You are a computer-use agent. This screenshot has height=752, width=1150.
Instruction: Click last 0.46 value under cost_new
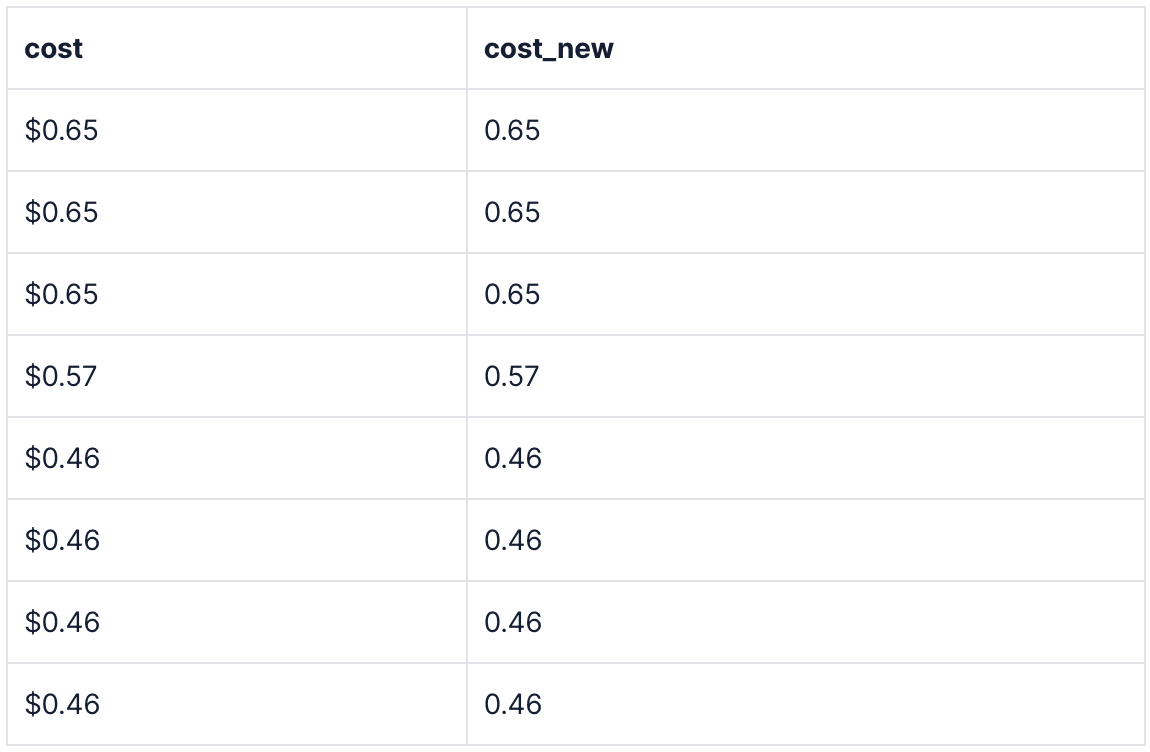[512, 705]
